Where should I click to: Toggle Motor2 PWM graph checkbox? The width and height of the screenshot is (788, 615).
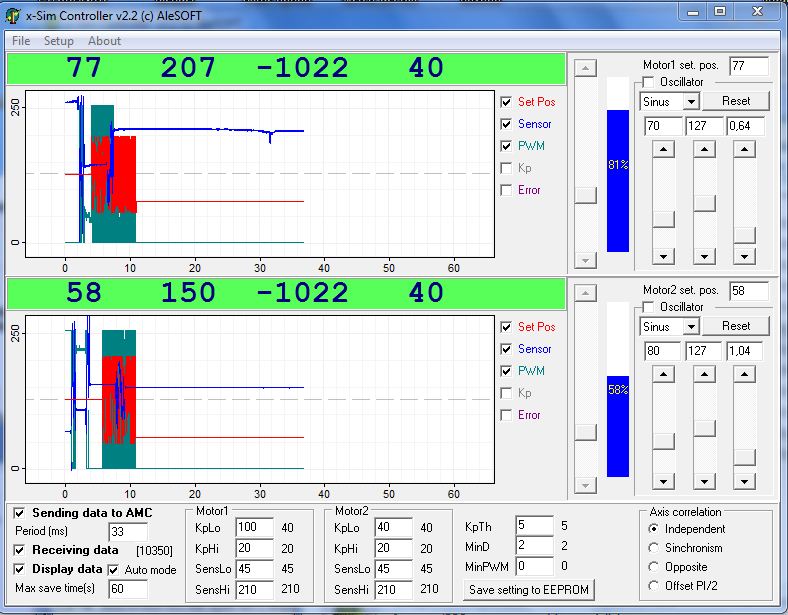click(x=506, y=371)
